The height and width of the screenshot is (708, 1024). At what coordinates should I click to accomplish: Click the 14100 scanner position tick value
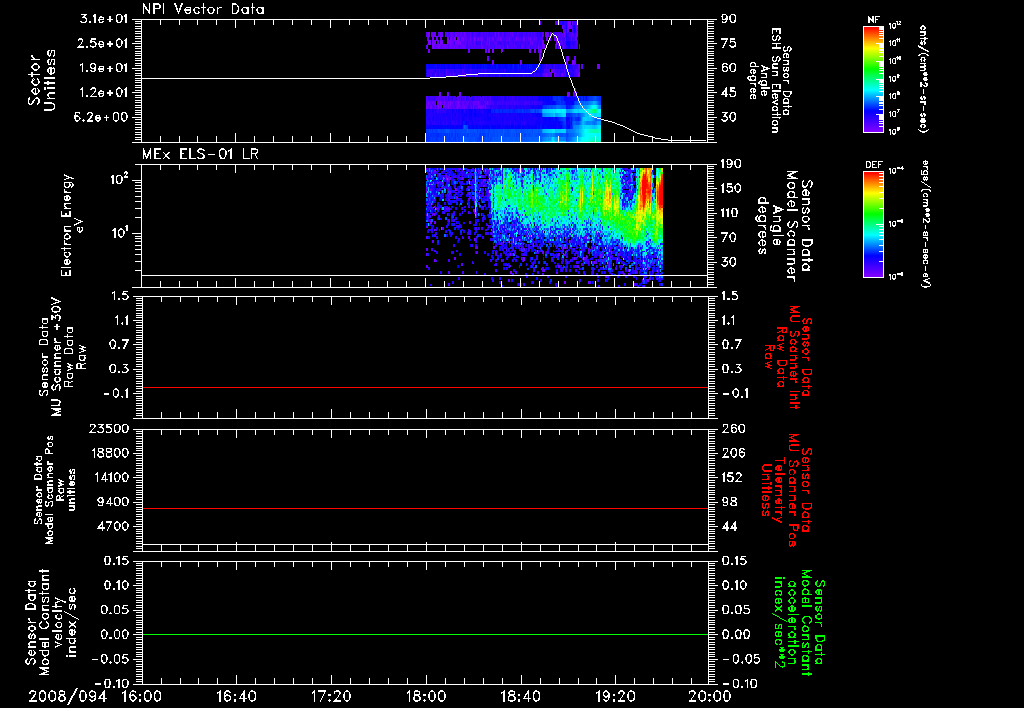[109, 477]
